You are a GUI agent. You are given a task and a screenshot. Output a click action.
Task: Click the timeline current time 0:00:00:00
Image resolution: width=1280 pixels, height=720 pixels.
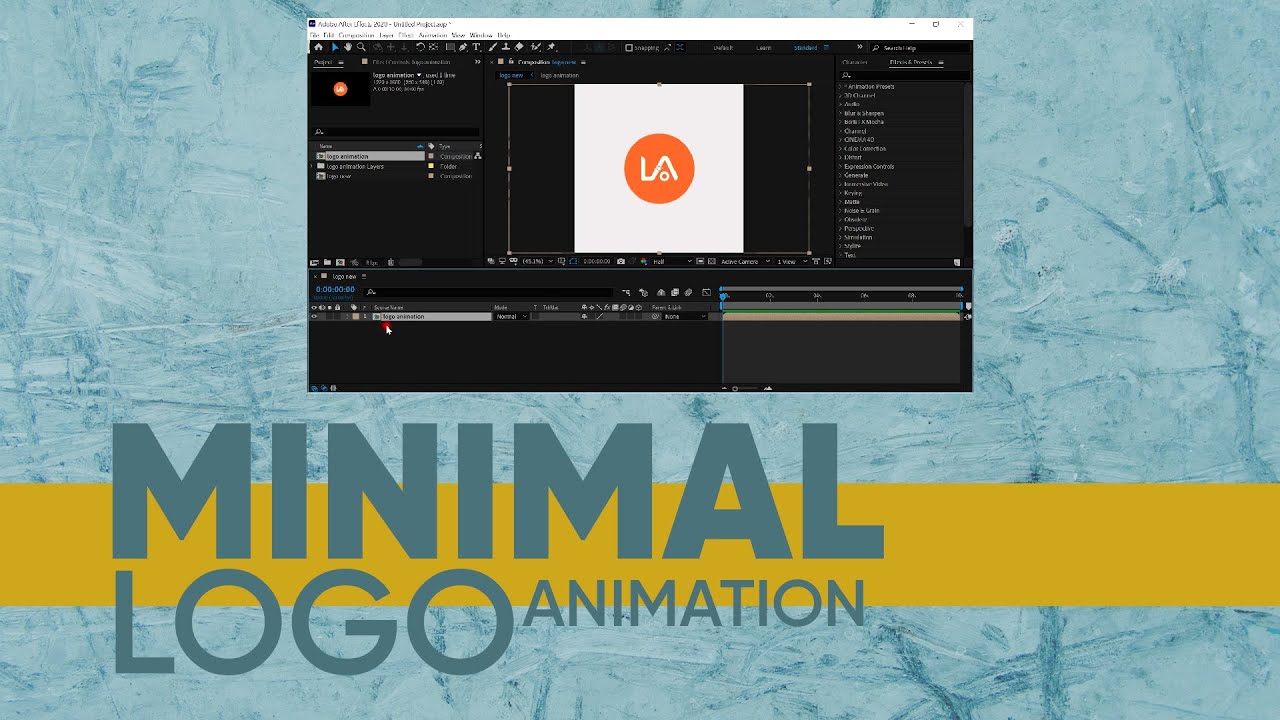click(x=335, y=290)
